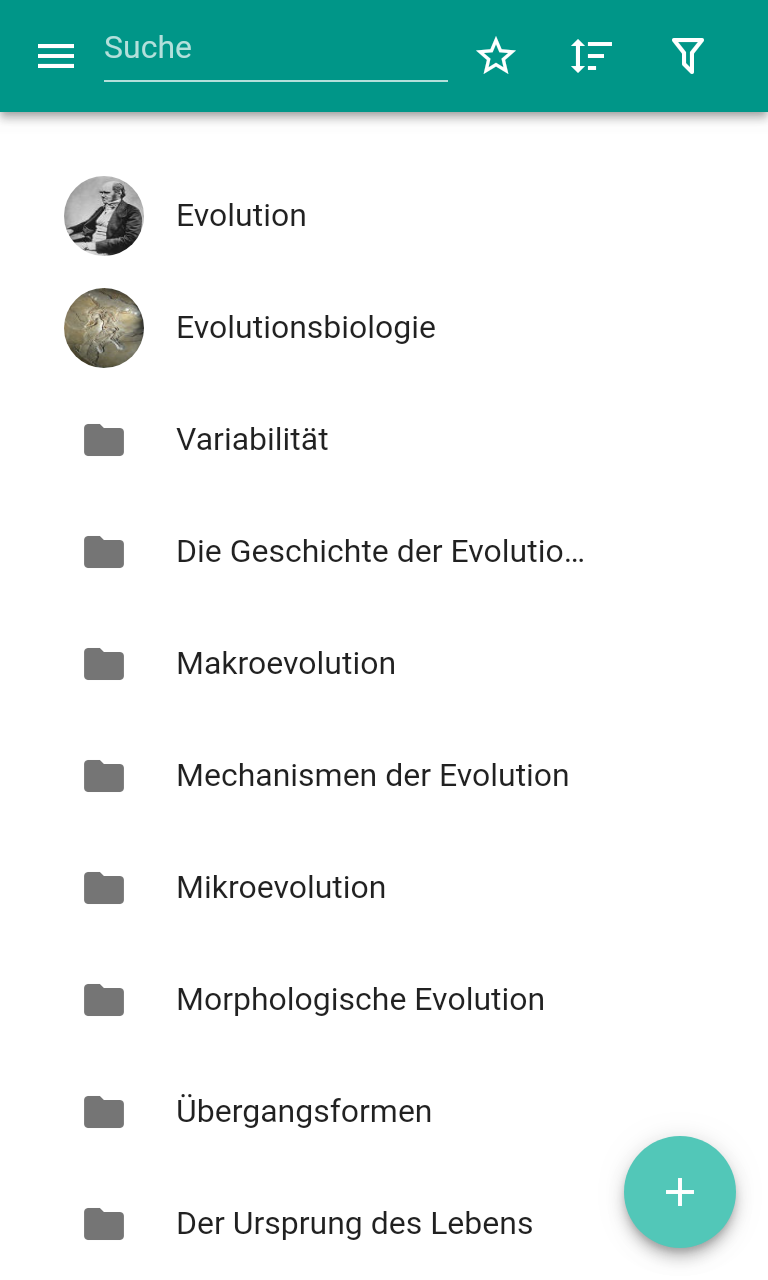Select the Evolutionsbiologie list label
The image size is (768, 1280).
point(306,328)
